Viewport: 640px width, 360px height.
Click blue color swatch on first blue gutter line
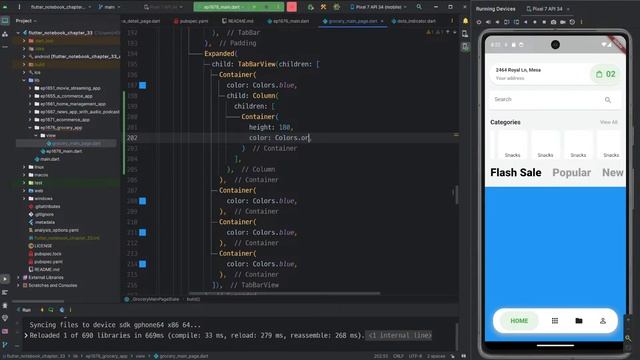click(x=142, y=85)
